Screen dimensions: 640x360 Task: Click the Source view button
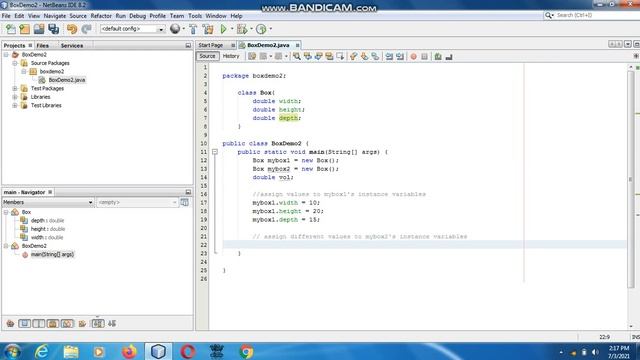(x=207, y=56)
